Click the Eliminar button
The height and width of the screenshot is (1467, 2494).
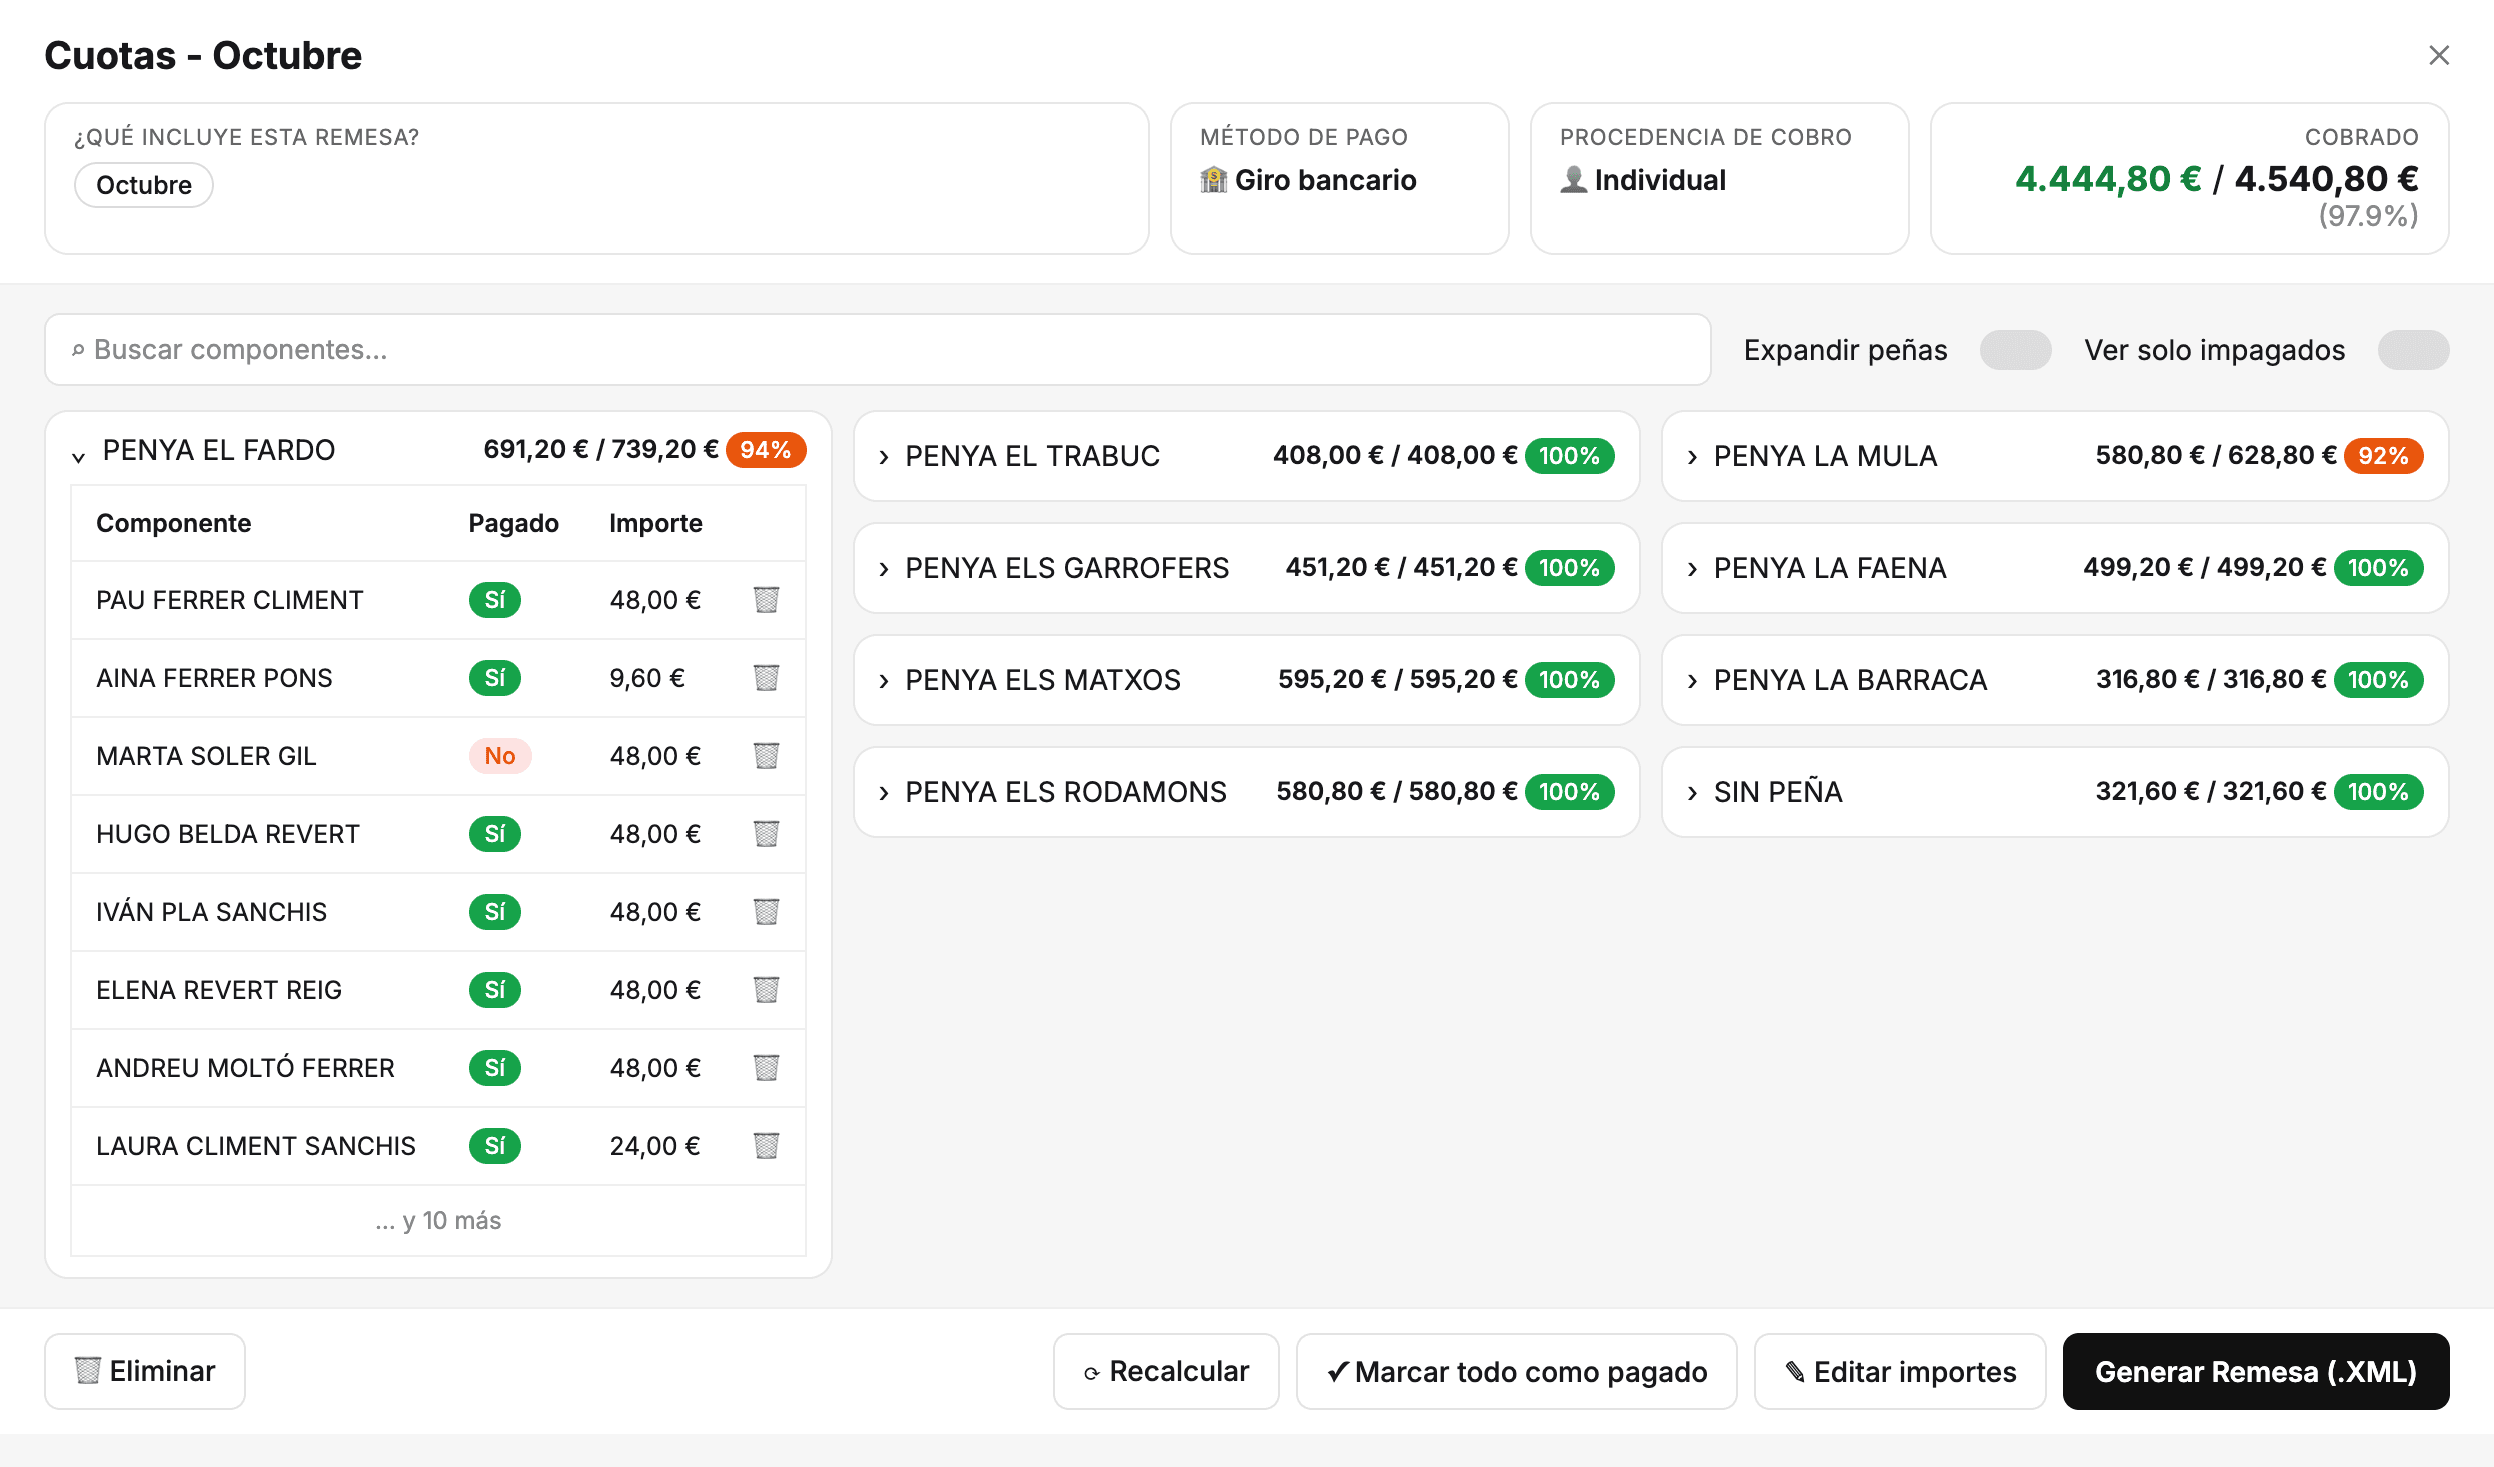point(145,1371)
